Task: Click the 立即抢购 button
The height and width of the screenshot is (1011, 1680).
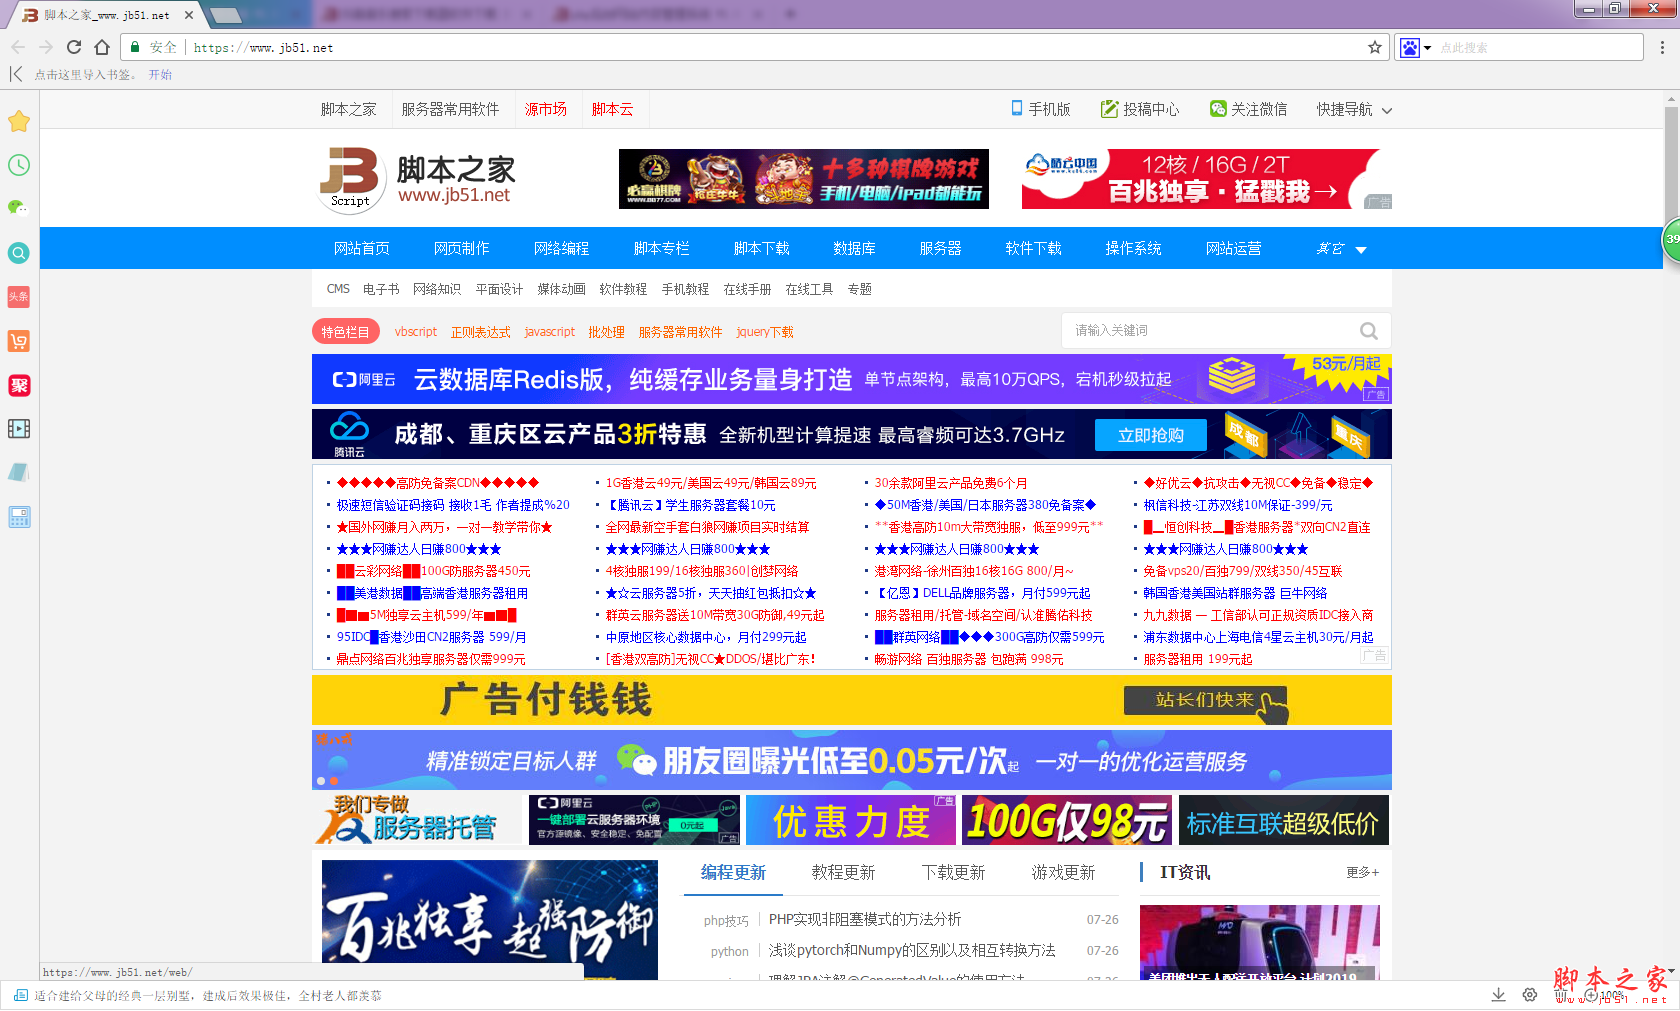Action: coord(1150,436)
